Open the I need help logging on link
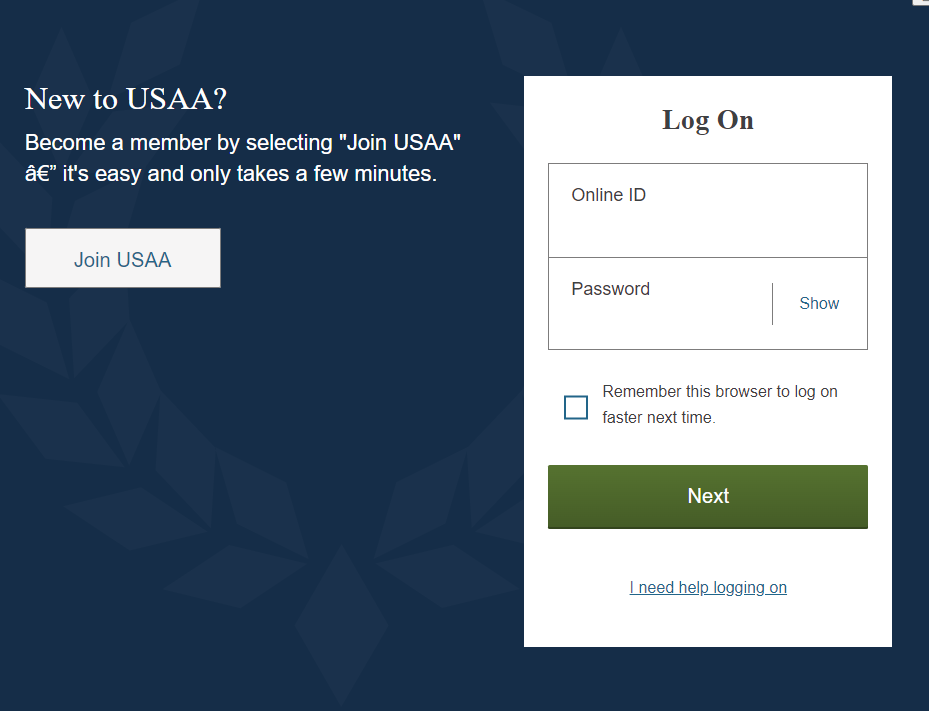 tap(708, 588)
